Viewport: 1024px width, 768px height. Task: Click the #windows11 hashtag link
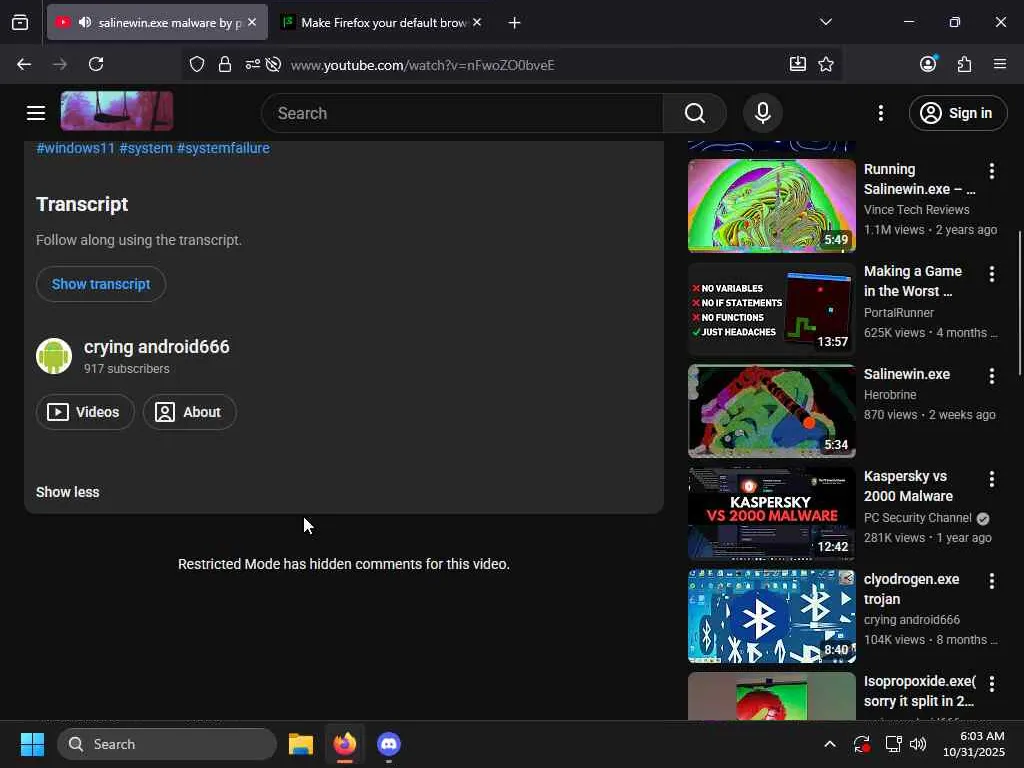tap(76, 148)
